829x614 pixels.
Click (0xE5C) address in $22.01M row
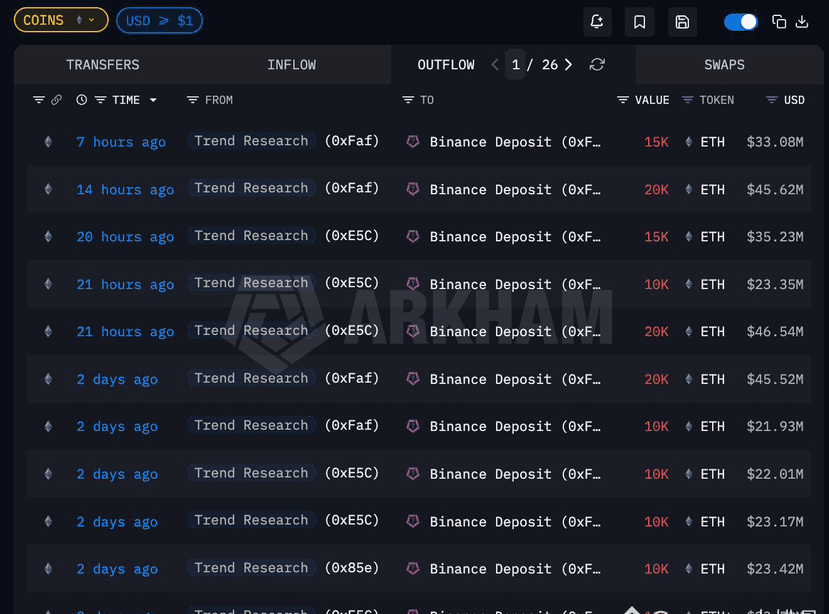pyautogui.click(x=352, y=473)
